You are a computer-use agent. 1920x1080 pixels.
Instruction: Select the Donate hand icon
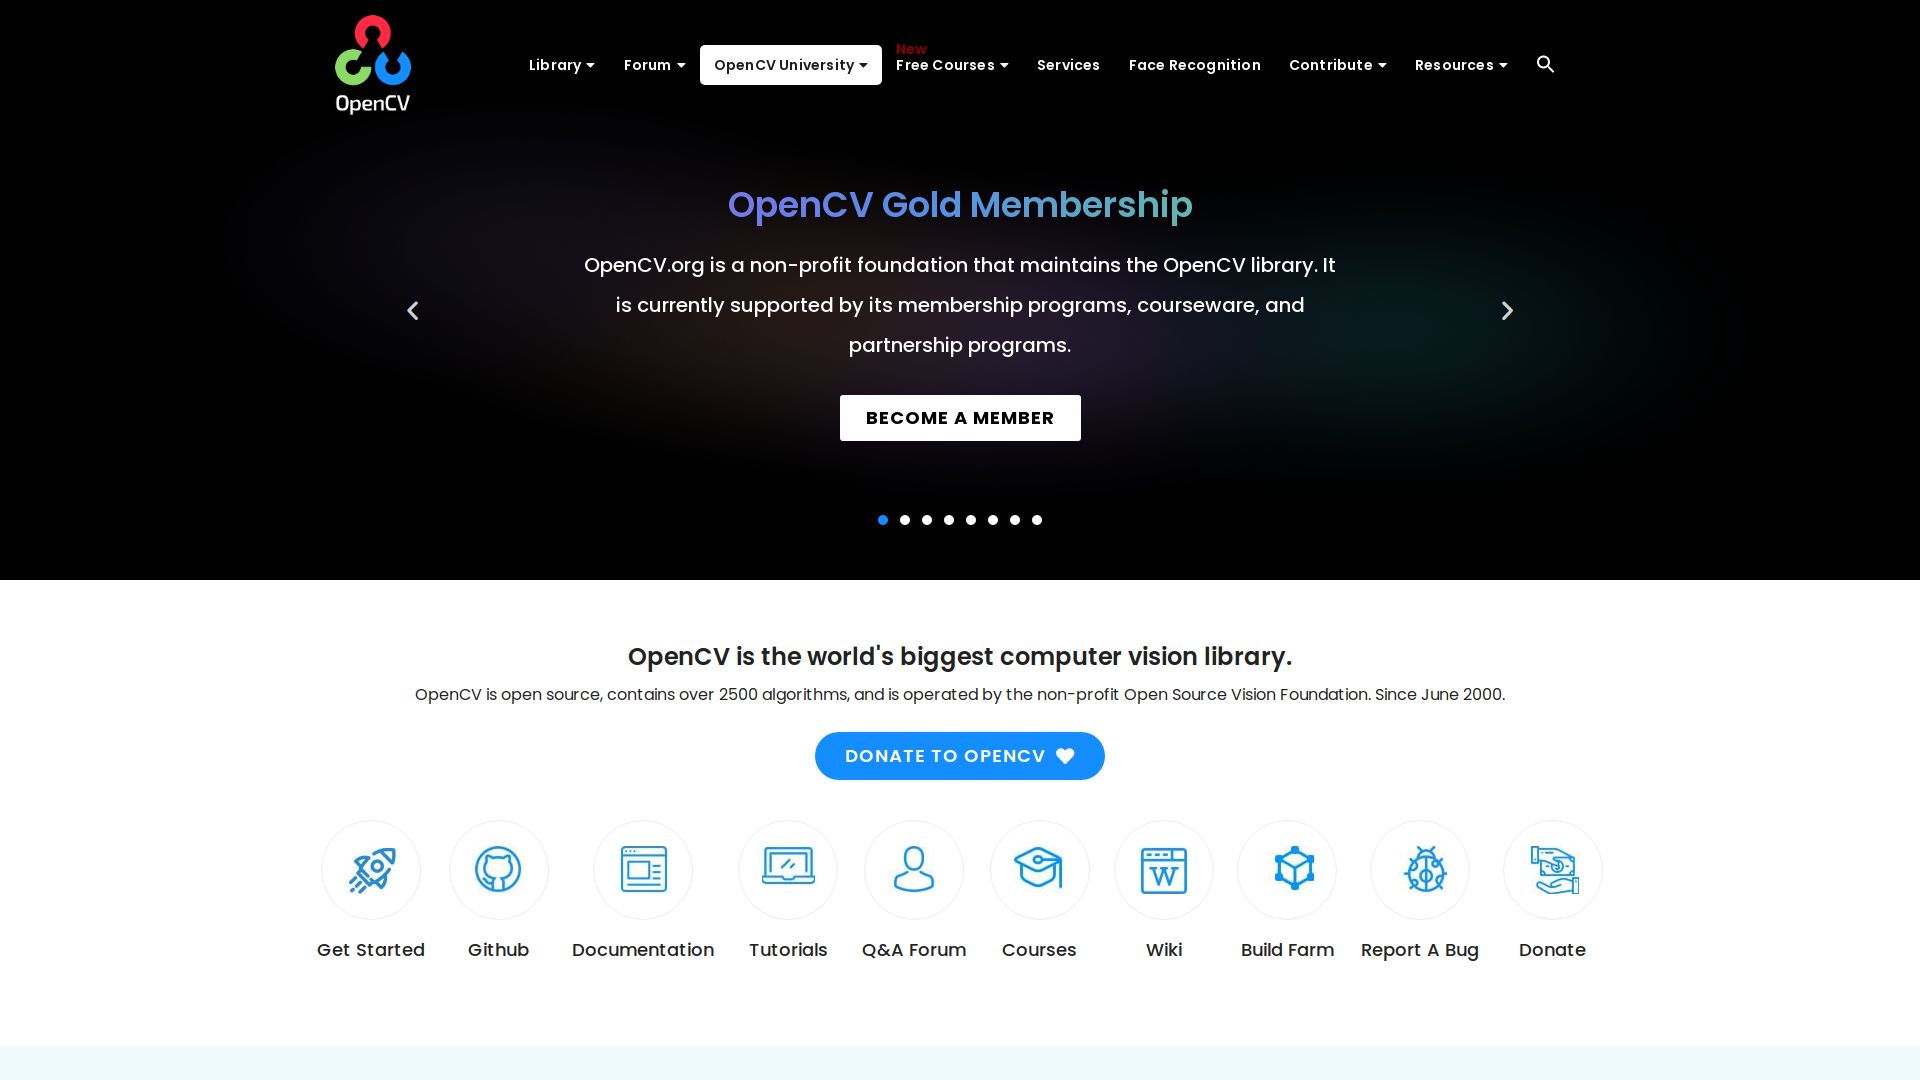tap(1552, 869)
